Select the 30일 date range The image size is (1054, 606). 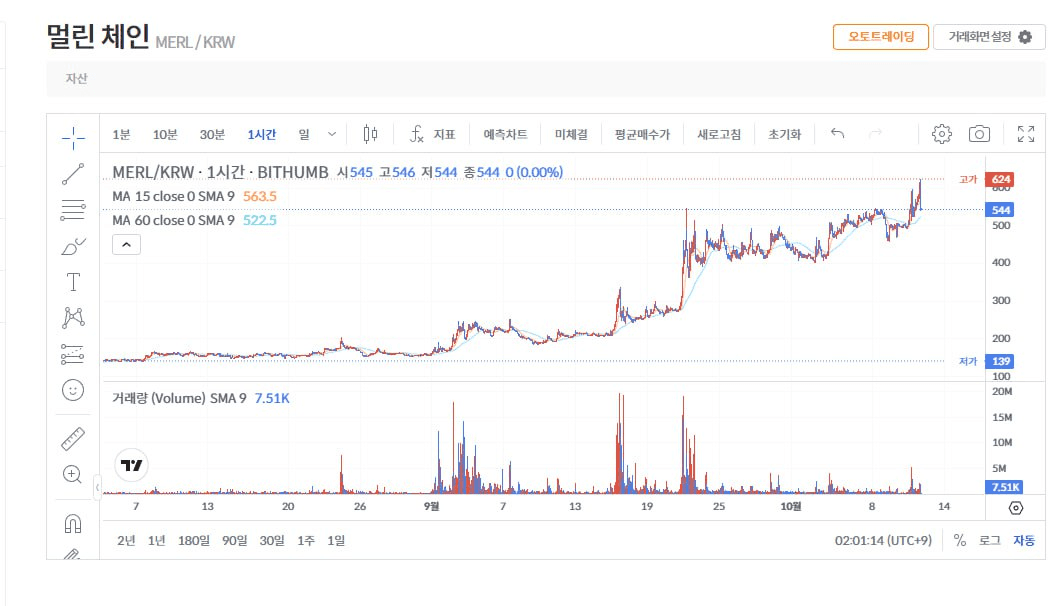pyautogui.click(x=271, y=540)
